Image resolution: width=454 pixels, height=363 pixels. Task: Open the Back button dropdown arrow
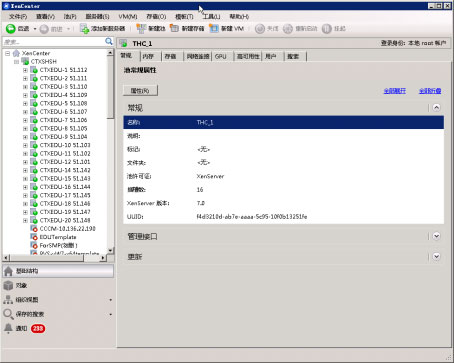35,29
